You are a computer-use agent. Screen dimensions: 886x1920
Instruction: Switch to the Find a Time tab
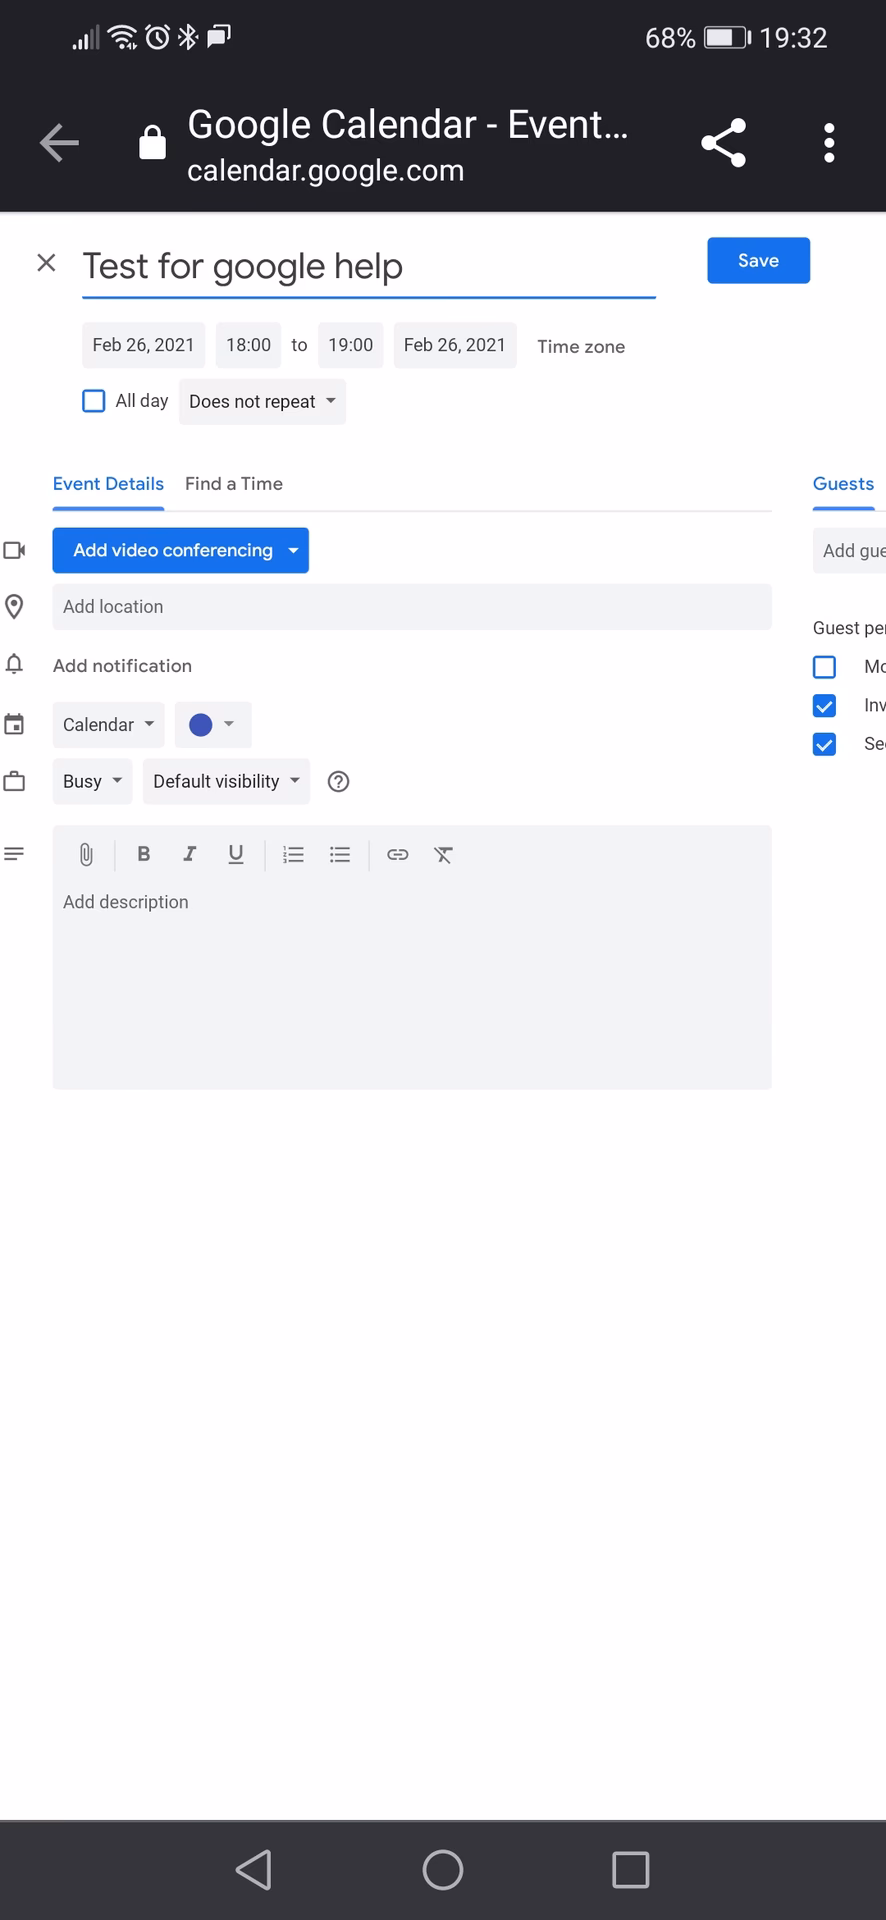[x=234, y=484]
